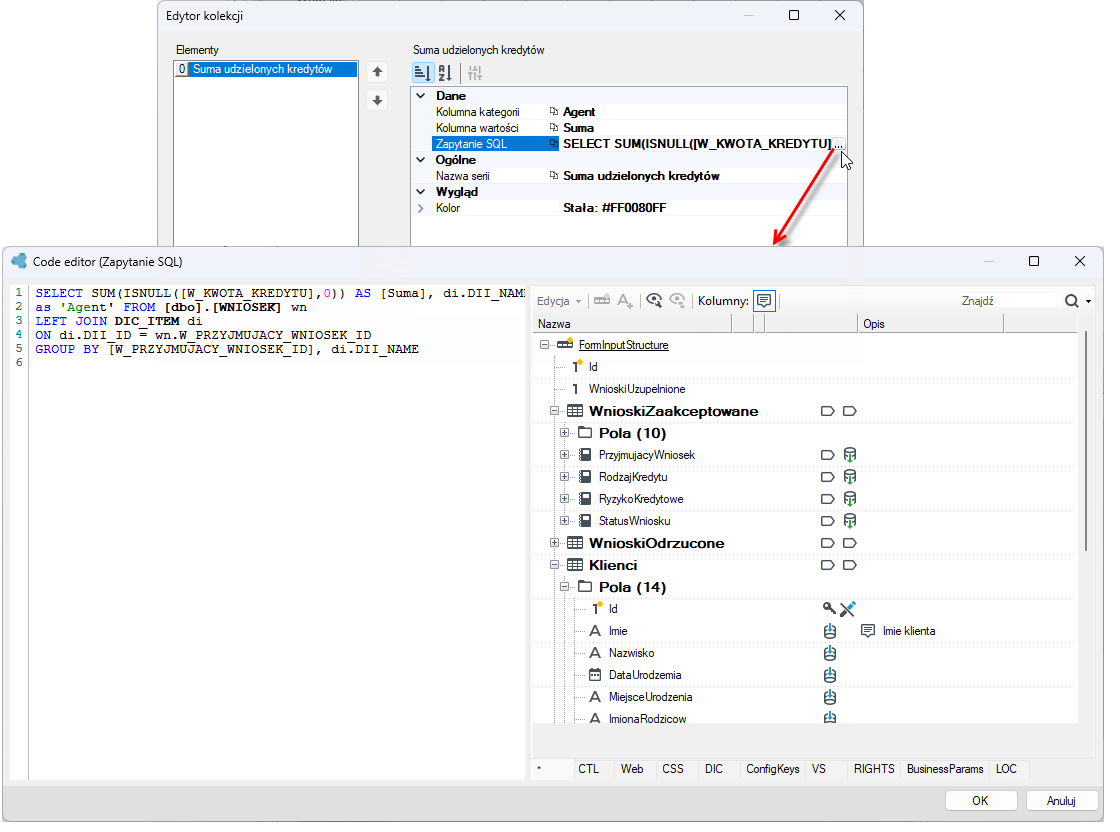Collapse the Dane property category

coord(421,96)
